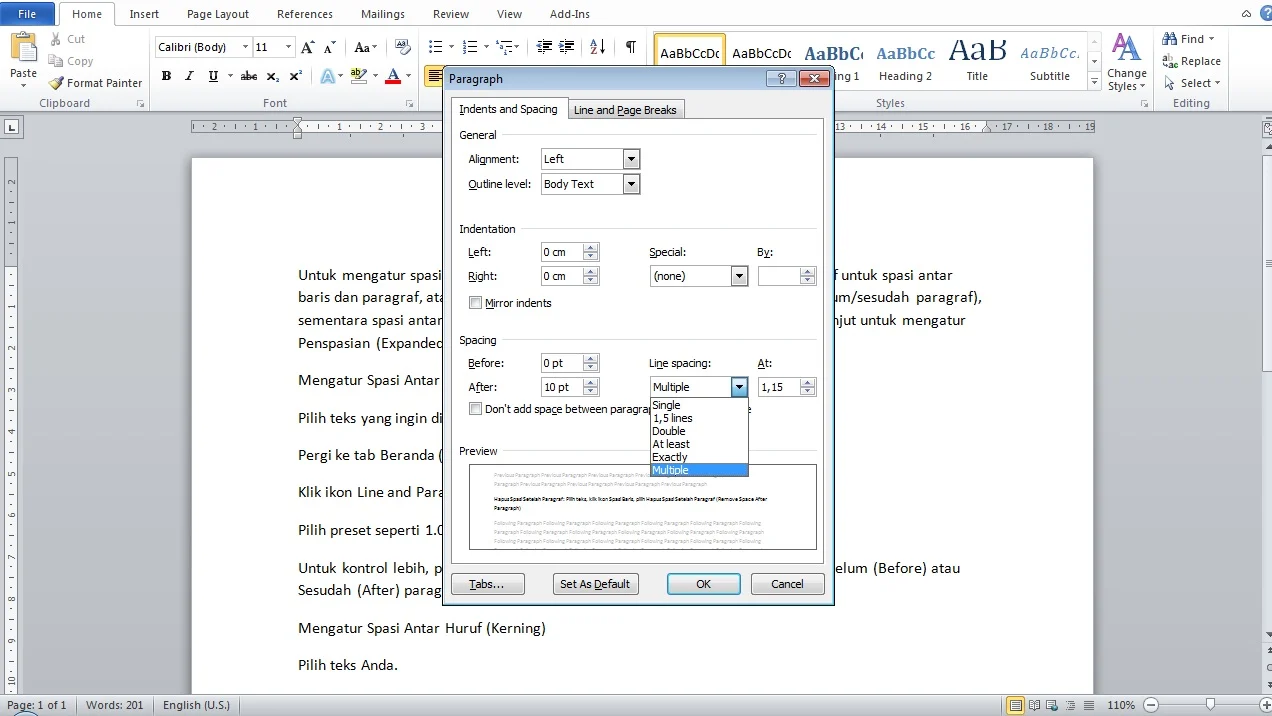Toggle the Mirror indents checkbox

pyautogui.click(x=476, y=303)
